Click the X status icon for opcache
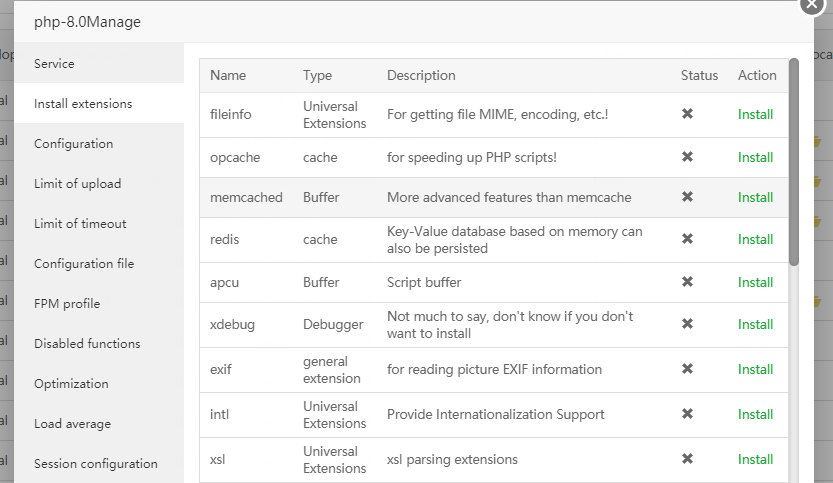Screen dimensions: 833x483 [687, 157]
